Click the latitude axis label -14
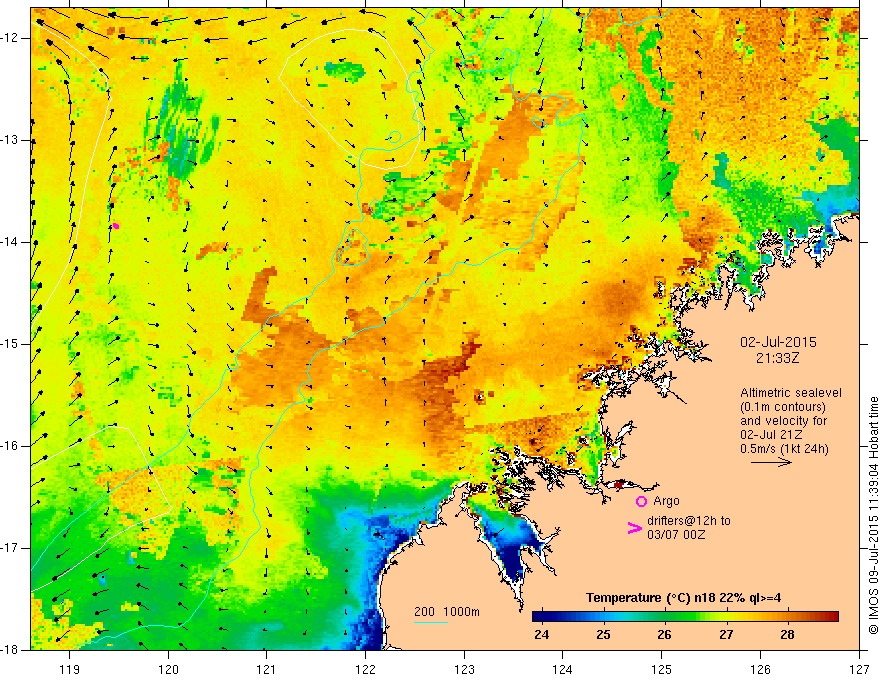880x680 pixels. coord(11,242)
